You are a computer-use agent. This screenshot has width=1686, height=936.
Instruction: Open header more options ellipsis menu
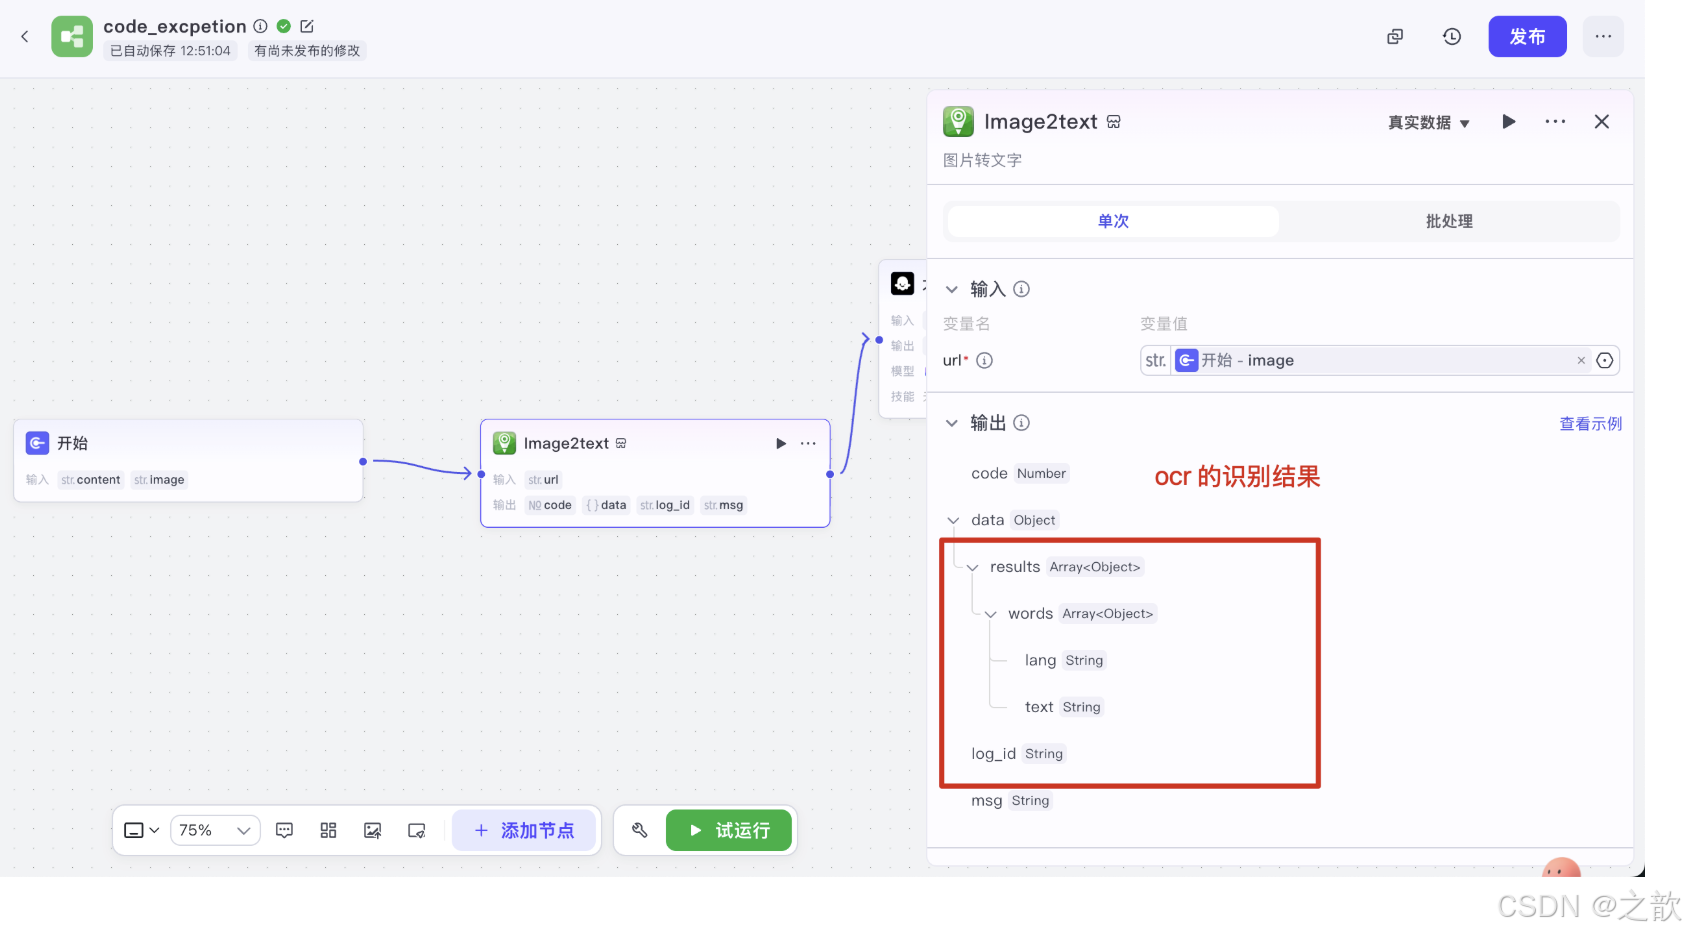pos(1603,37)
